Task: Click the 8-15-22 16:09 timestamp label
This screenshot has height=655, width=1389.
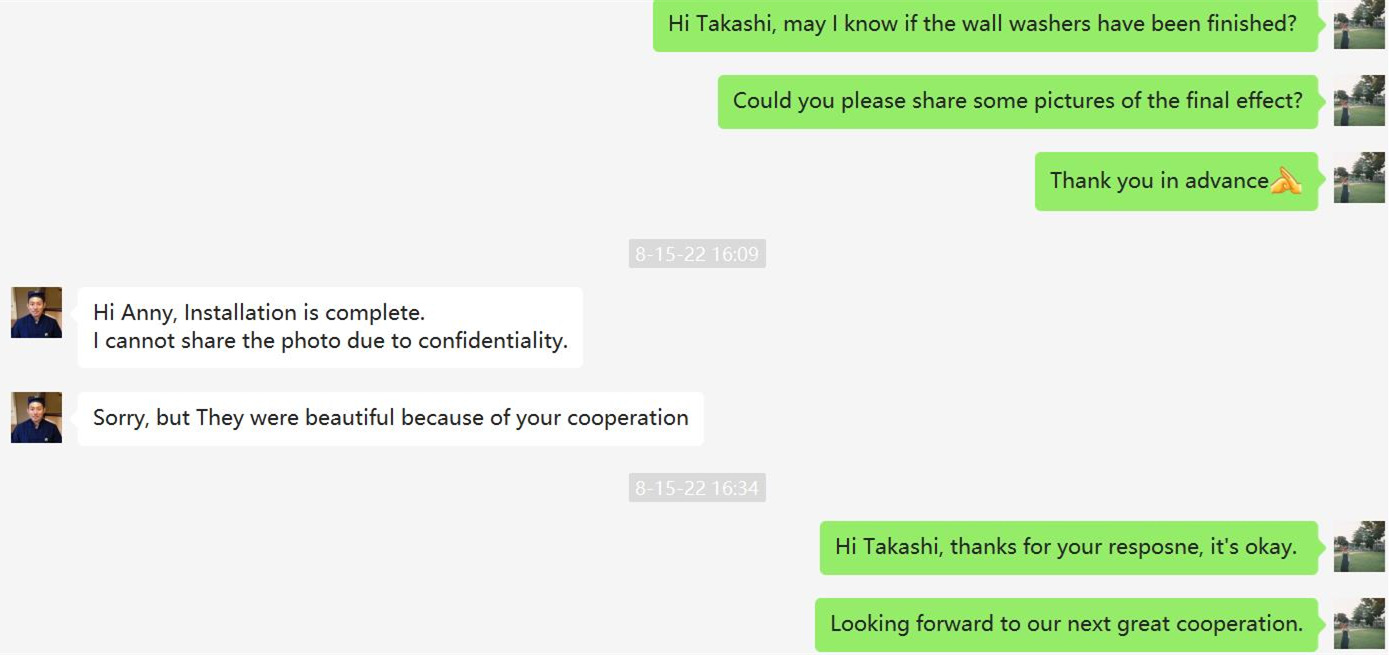Action: click(x=697, y=253)
